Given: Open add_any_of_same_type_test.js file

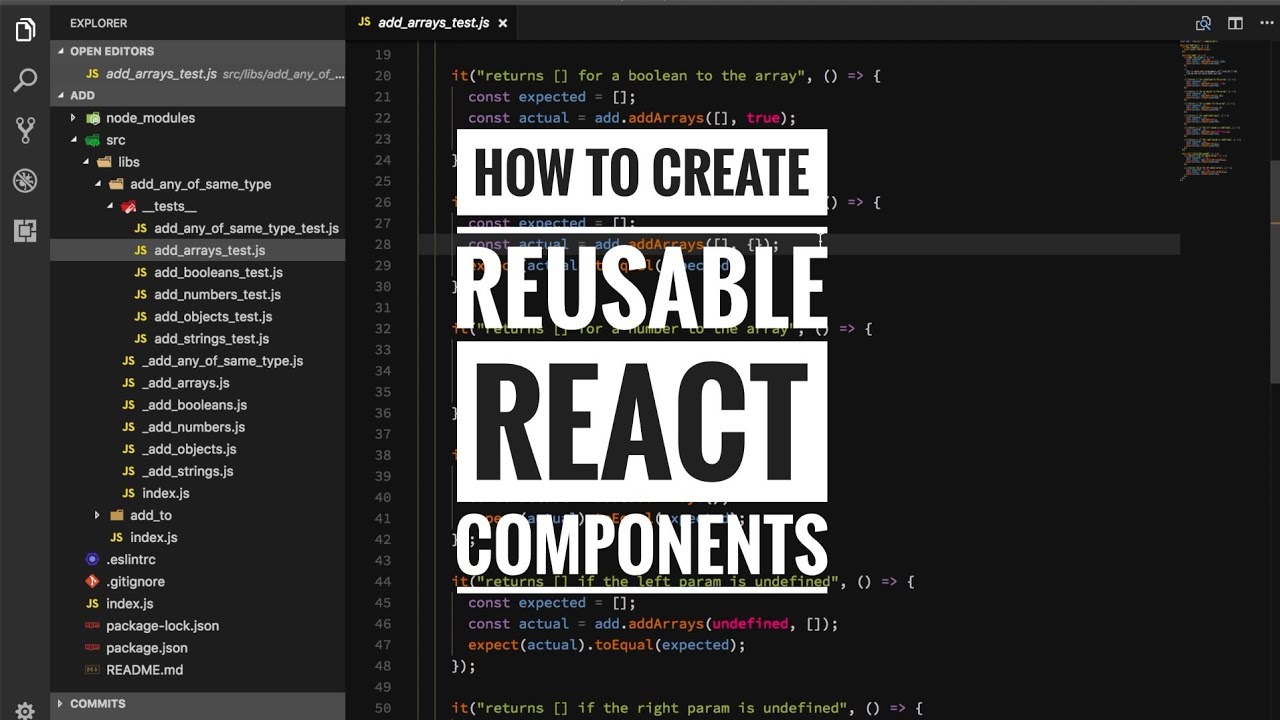Looking at the screenshot, I should click(x=198, y=228).
